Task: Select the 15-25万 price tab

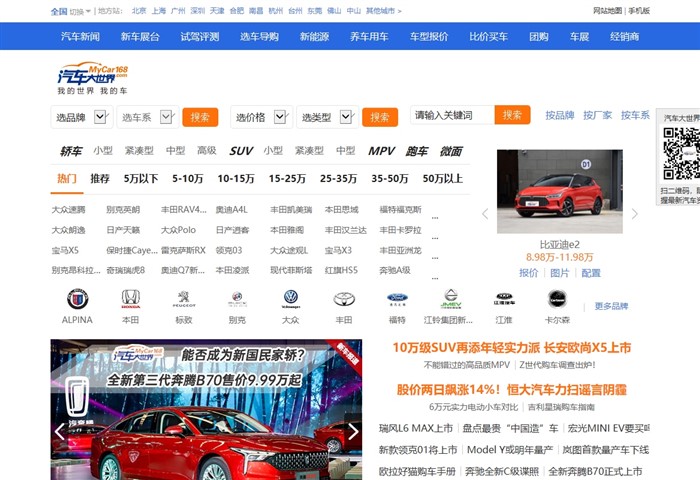Action: (287, 179)
